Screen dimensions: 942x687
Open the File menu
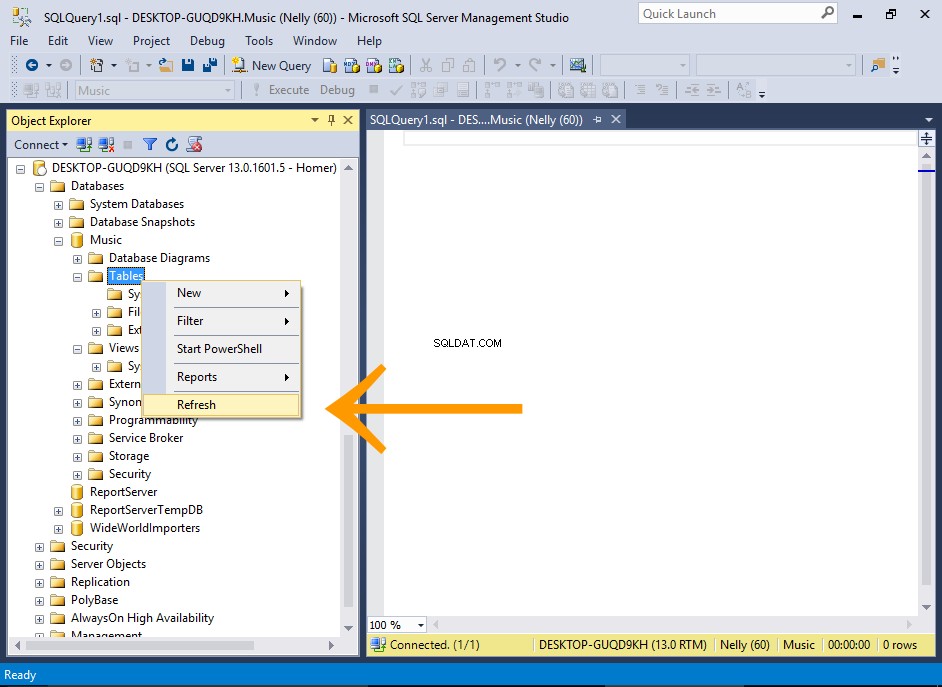[19, 41]
